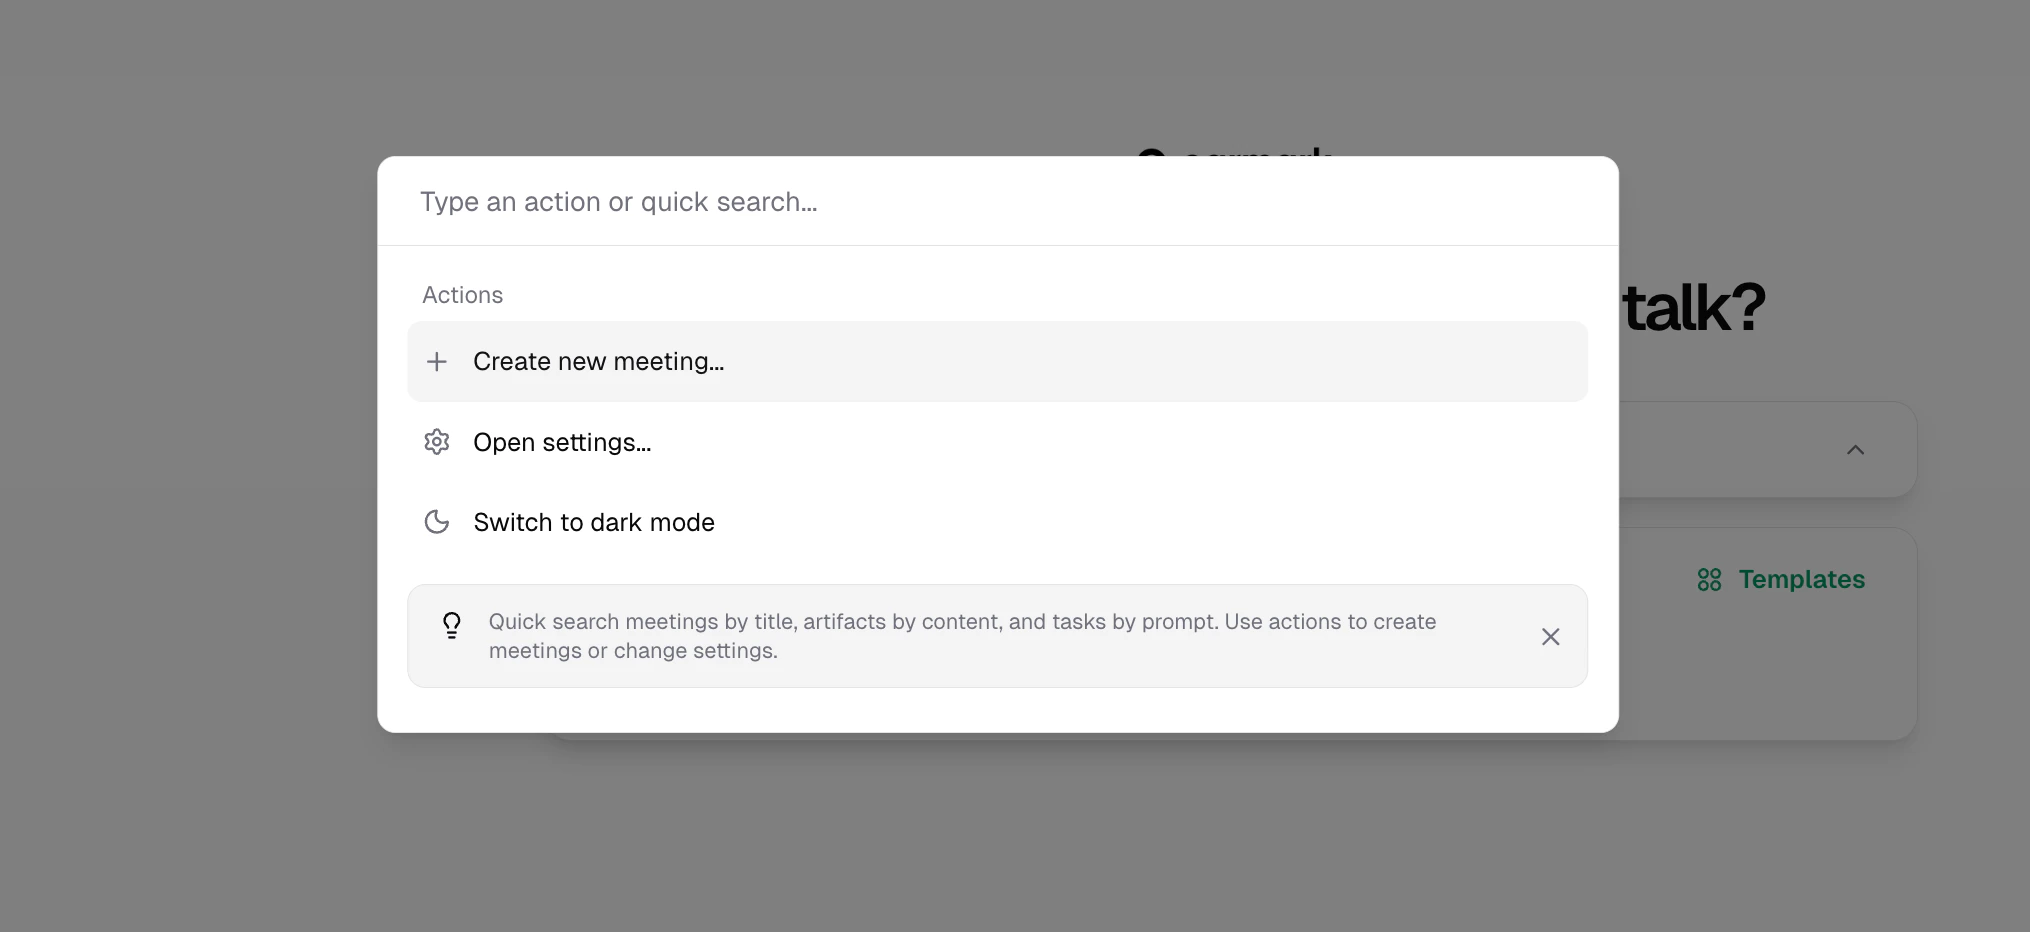The width and height of the screenshot is (2030, 932).
Task: Open the Templates link
Action: [x=1801, y=579]
